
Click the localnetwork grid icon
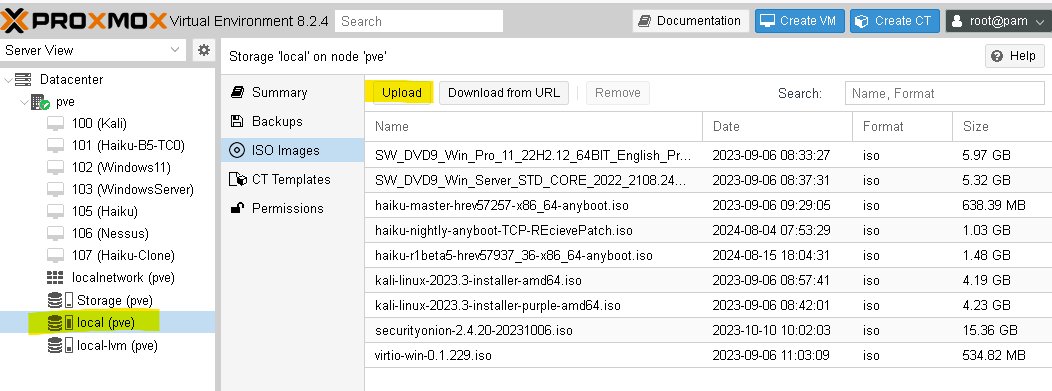55,278
